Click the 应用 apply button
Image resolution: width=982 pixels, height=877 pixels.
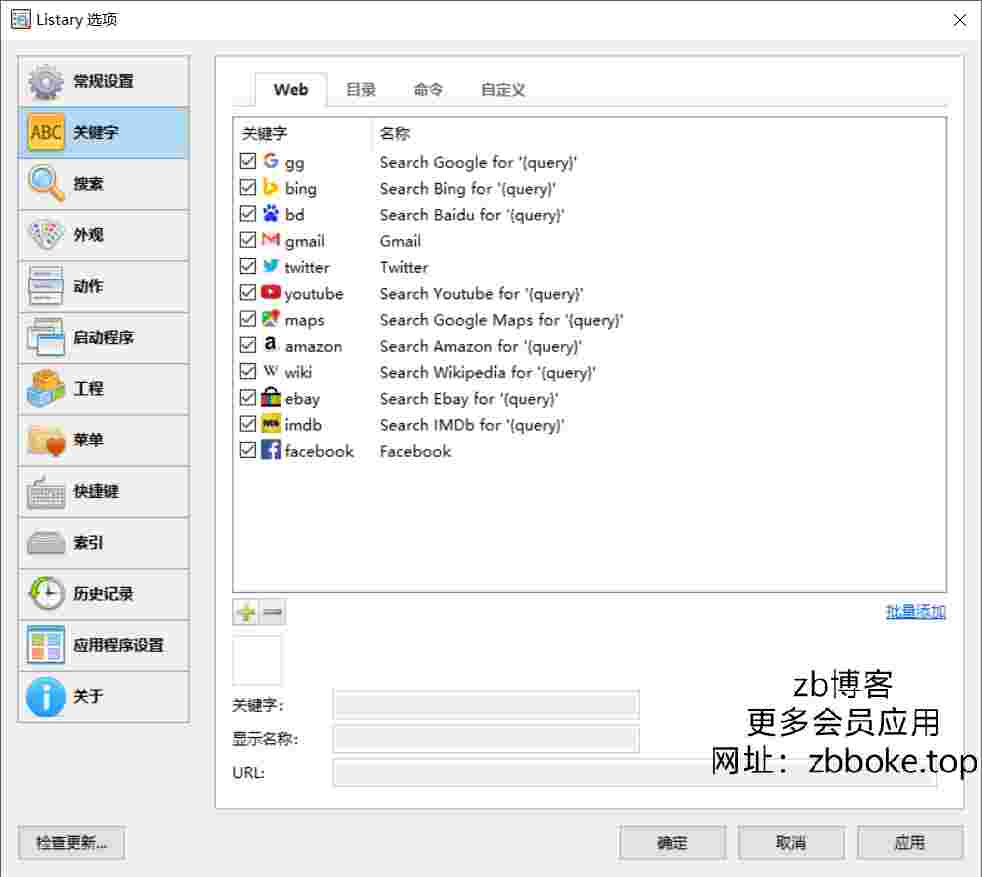coord(909,843)
